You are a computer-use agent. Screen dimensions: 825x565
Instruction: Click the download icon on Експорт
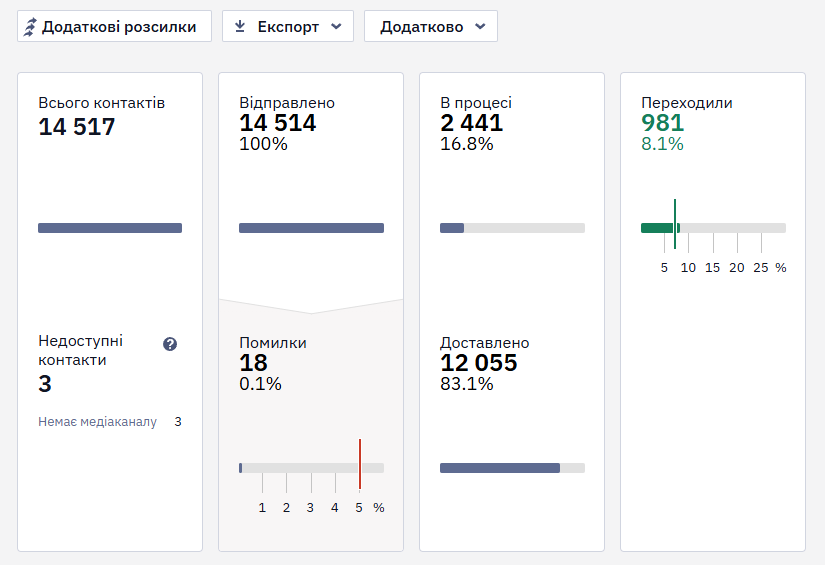(240, 26)
